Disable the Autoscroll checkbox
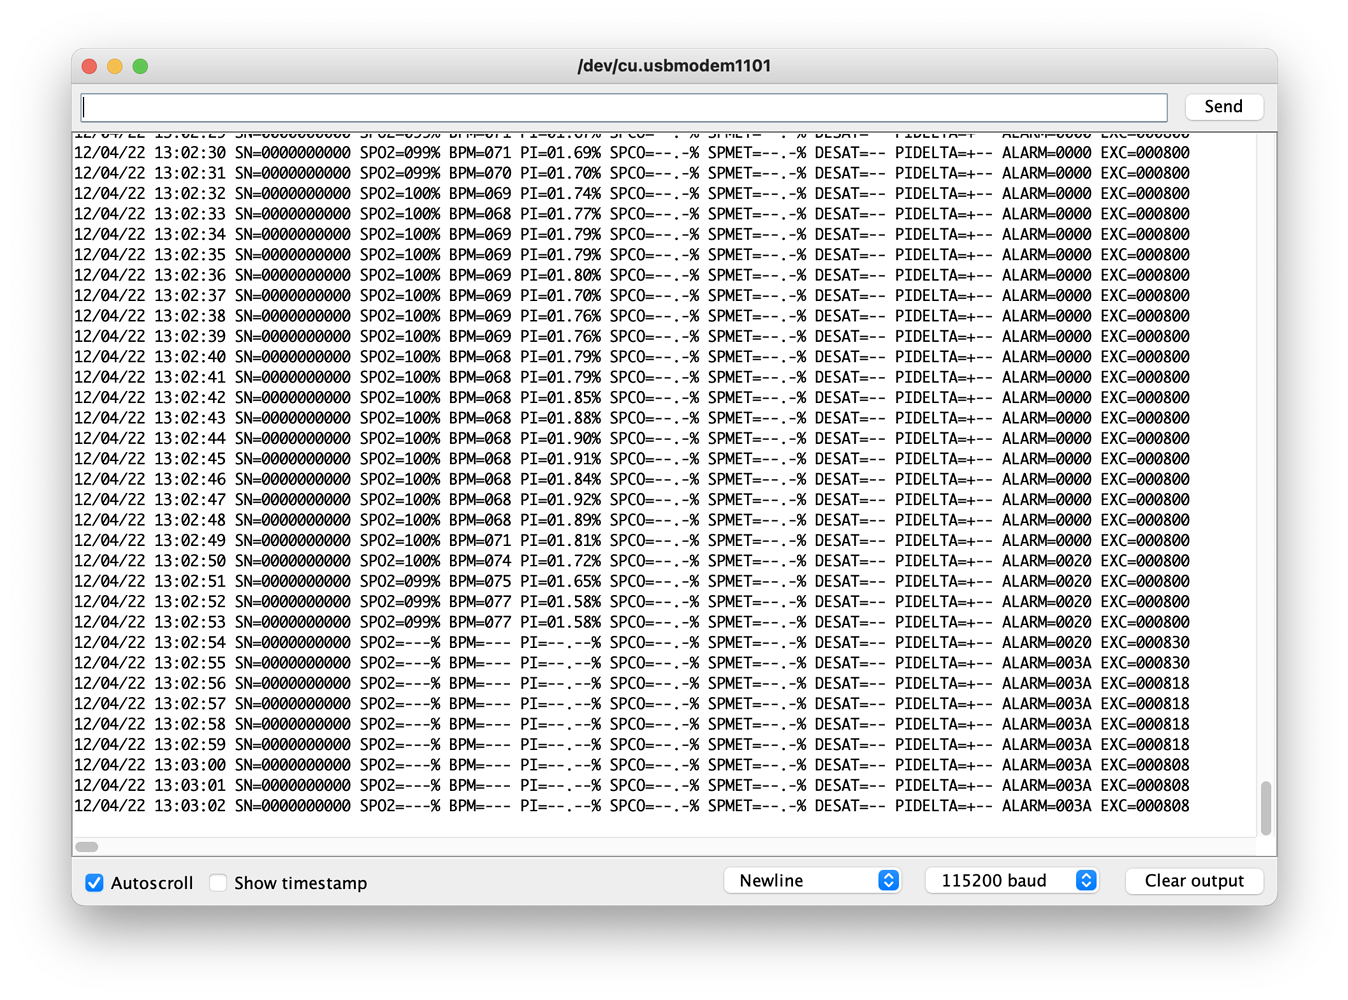Image resolution: width=1348 pixels, height=1000 pixels. click(95, 883)
